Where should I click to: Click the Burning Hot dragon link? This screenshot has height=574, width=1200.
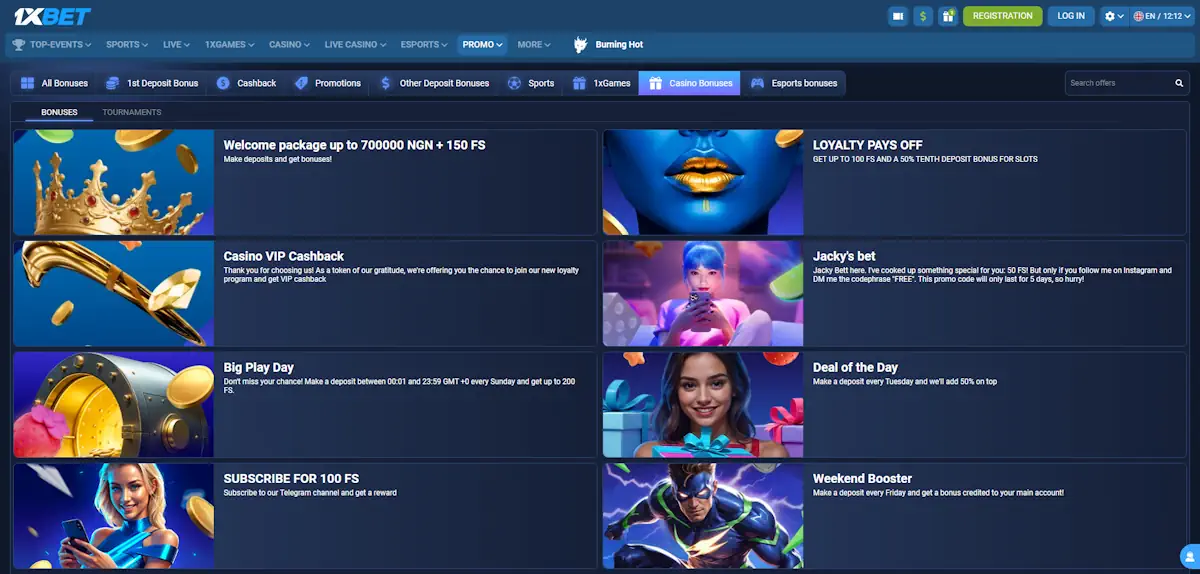[x=608, y=45]
